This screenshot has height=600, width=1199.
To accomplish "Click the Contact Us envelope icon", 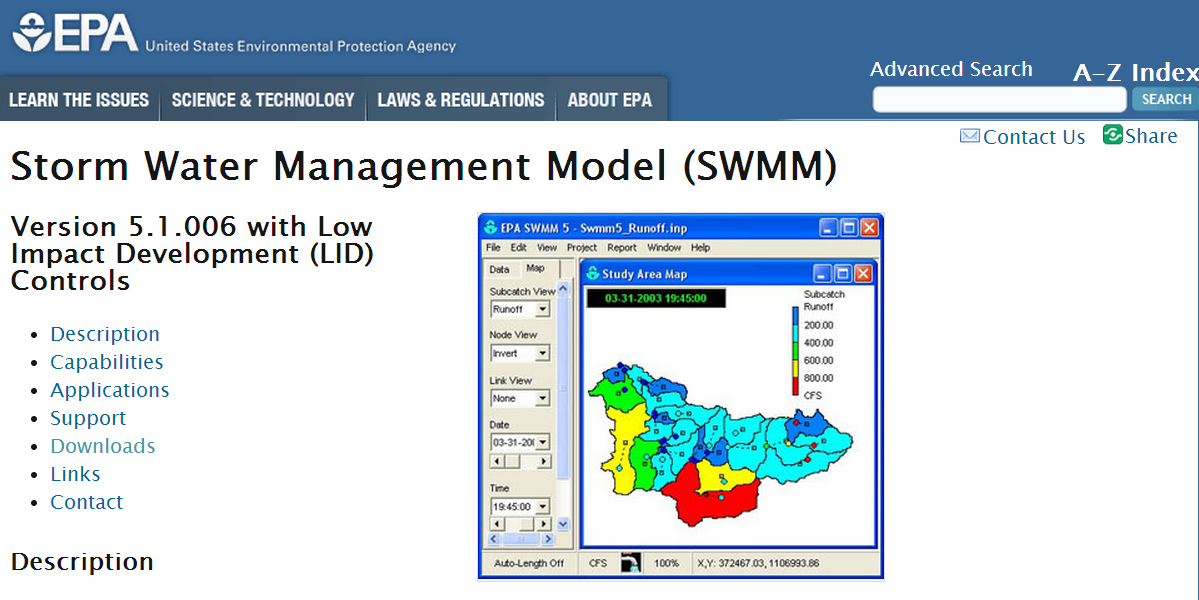I will coord(970,136).
